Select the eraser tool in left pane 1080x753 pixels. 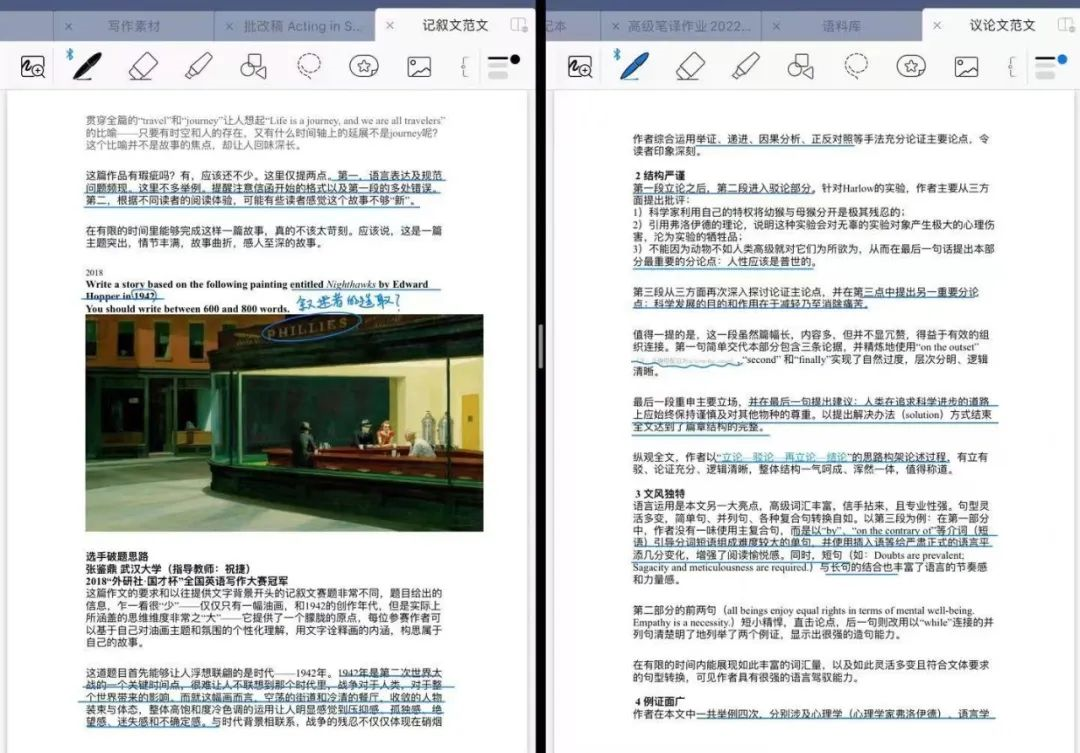point(144,66)
